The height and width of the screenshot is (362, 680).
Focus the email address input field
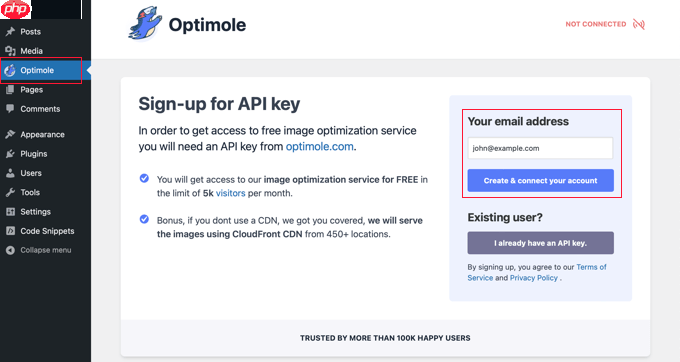click(x=540, y=148)
